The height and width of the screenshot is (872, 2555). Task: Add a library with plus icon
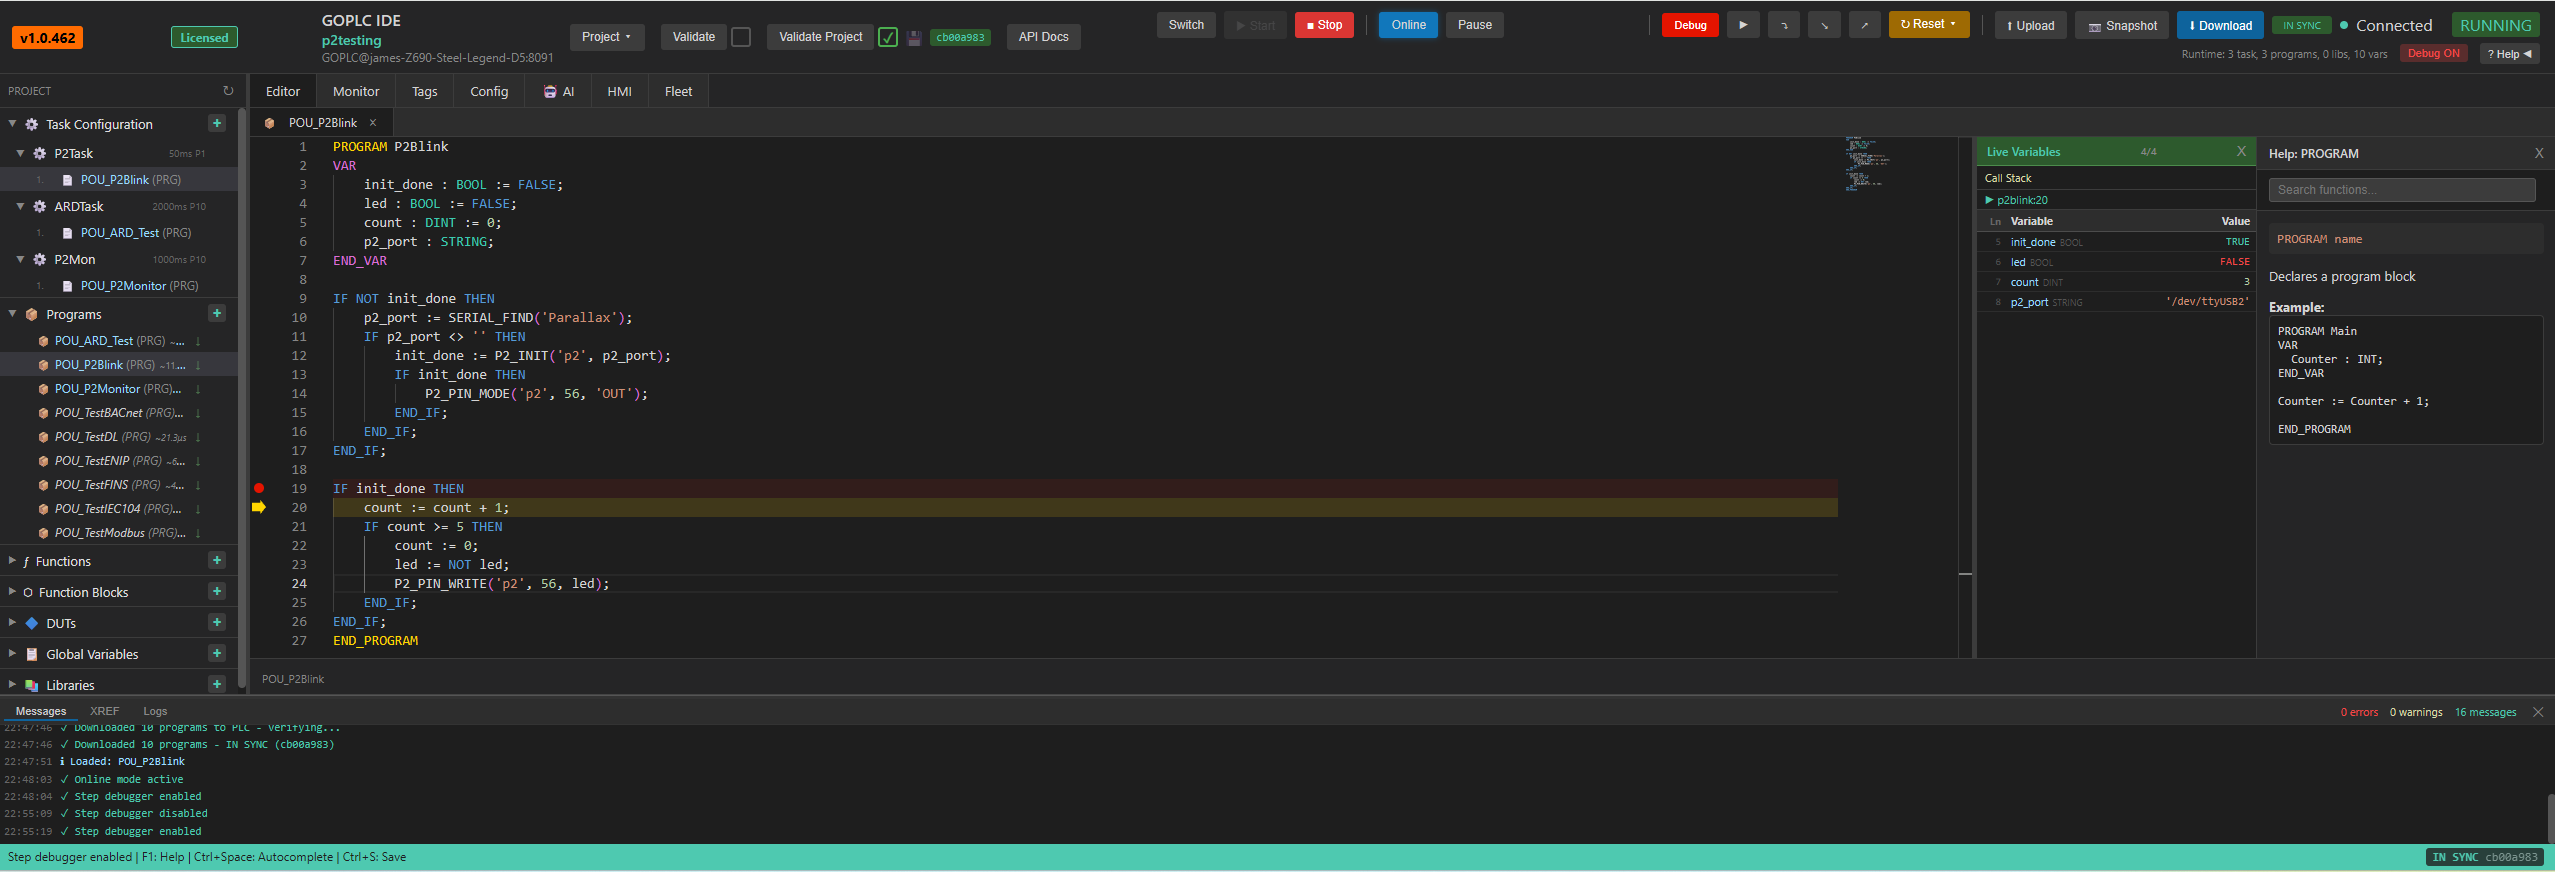pos(217,684)
